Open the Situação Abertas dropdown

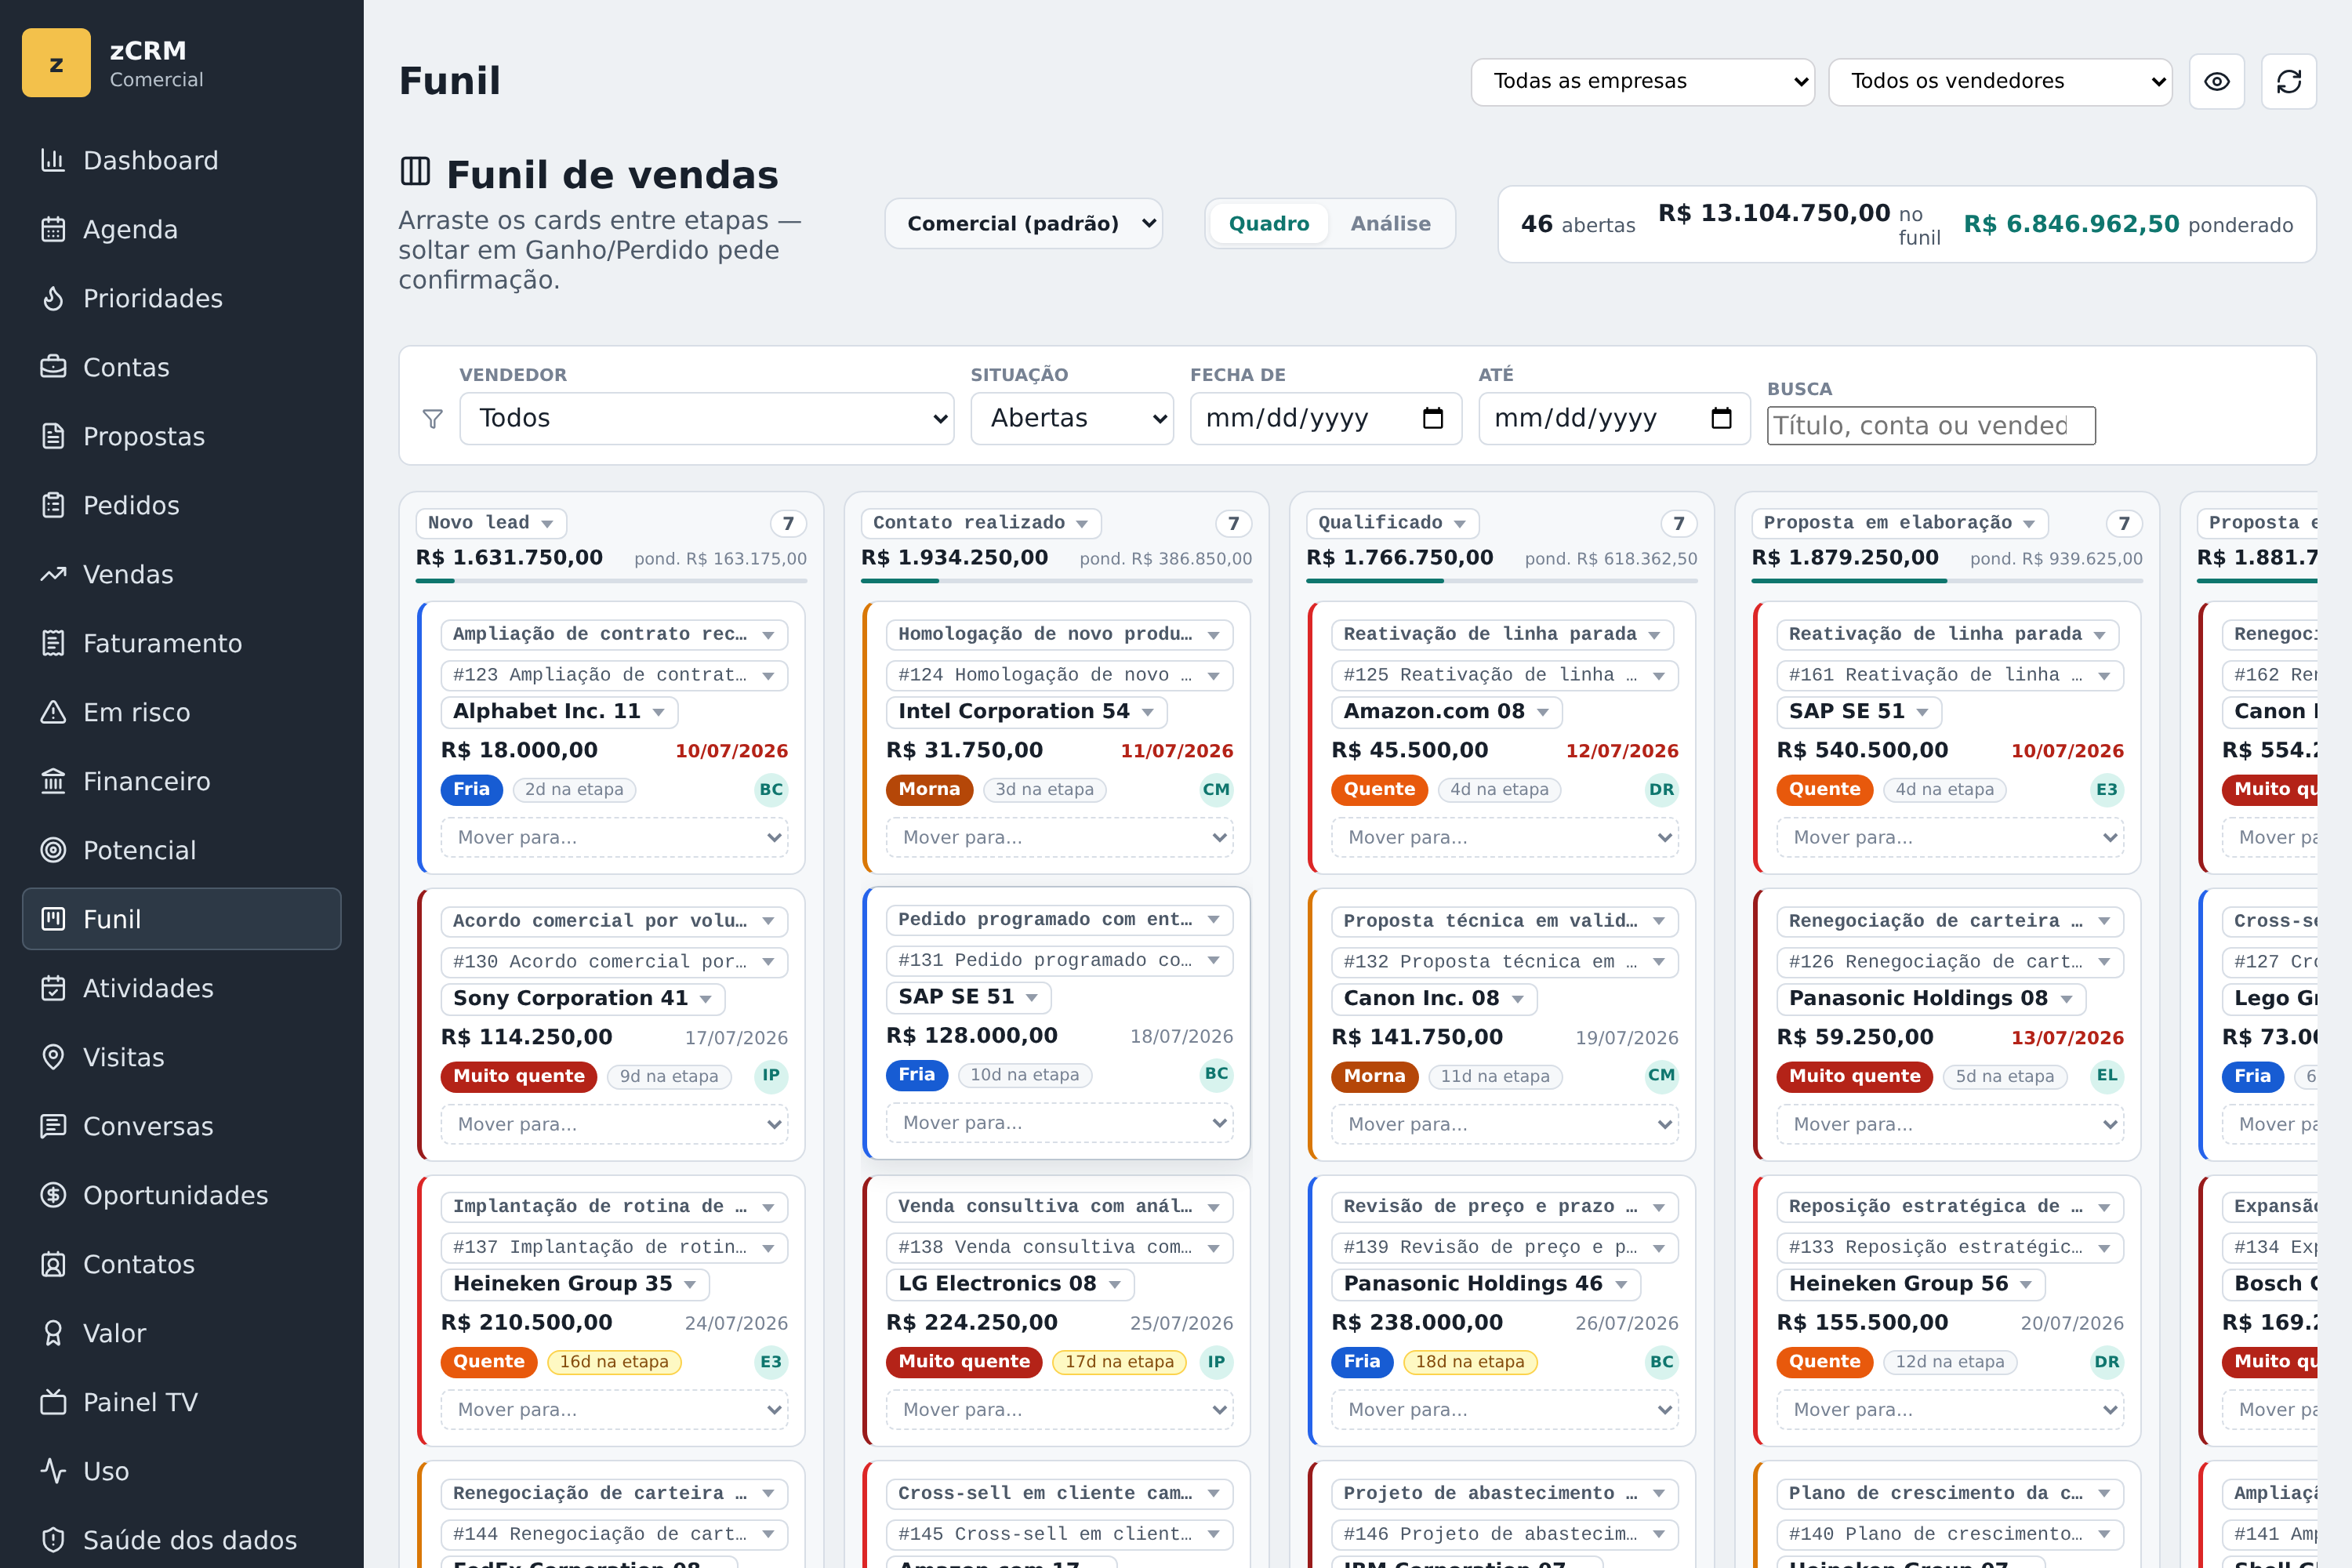tap(1072, 418)
